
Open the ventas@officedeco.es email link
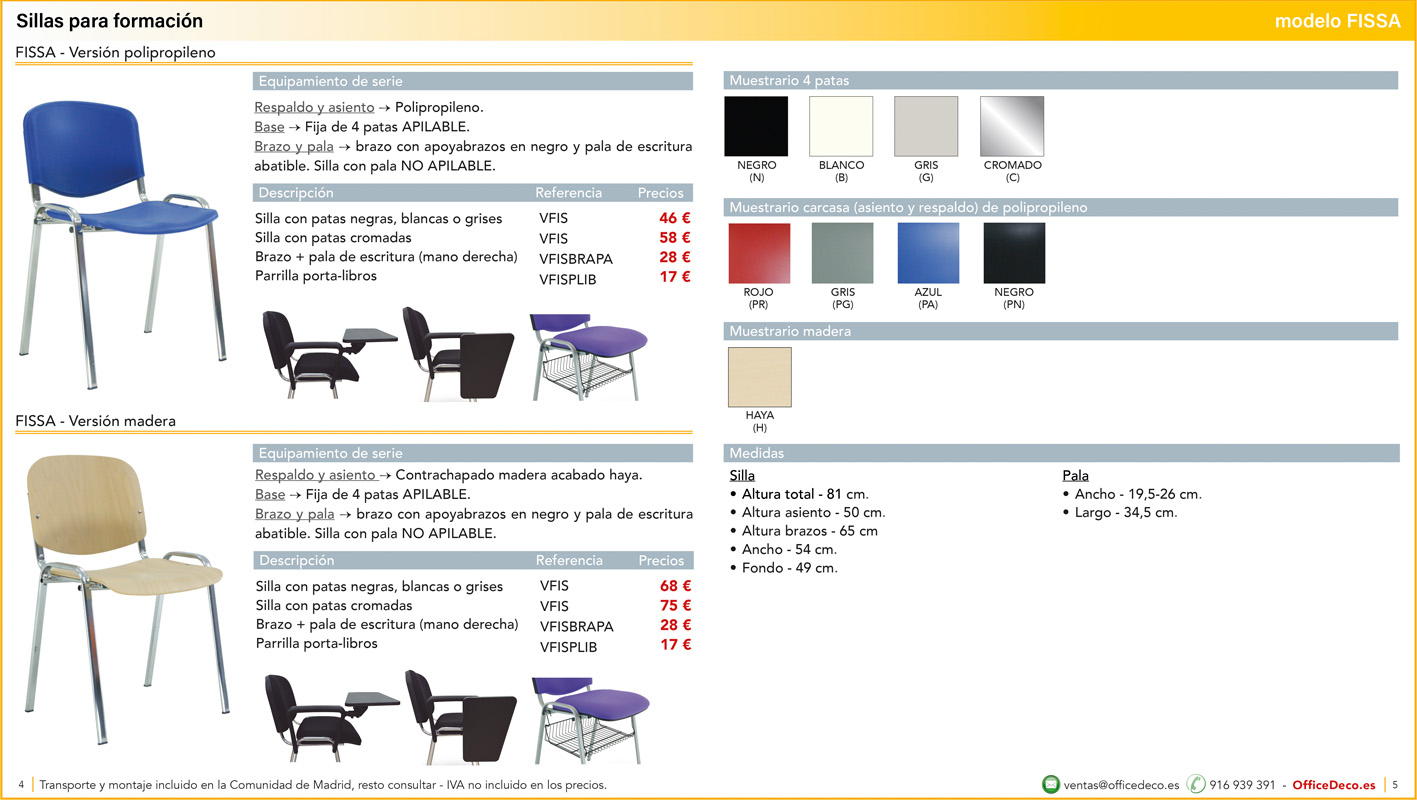[1121, 785]
